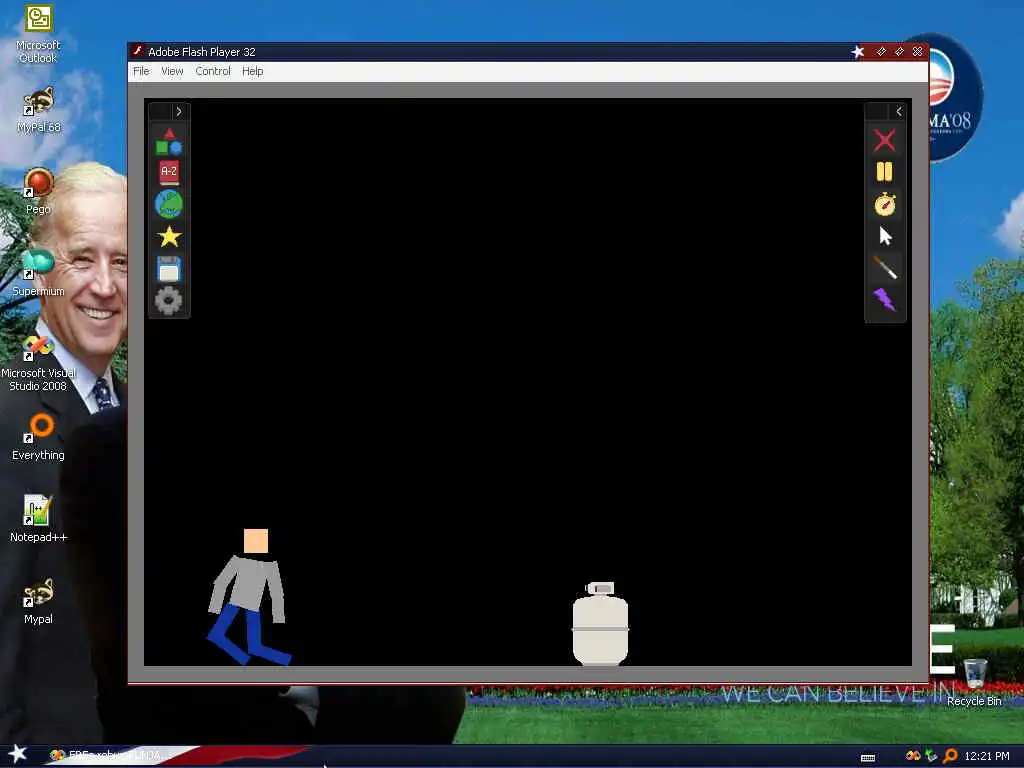Collapse the right toolbar arrow
The height and width of the screenshot is (768, 1024).
pos(899,112)
